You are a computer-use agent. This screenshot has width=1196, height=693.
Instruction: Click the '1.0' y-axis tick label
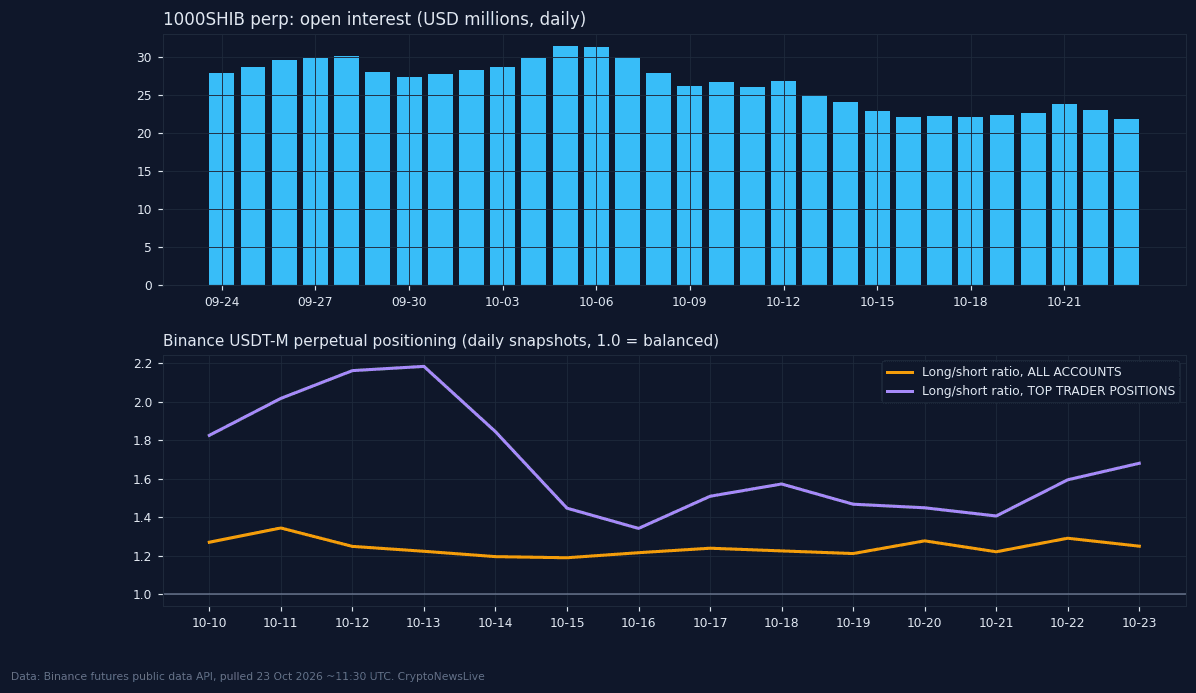coord(143,595)
